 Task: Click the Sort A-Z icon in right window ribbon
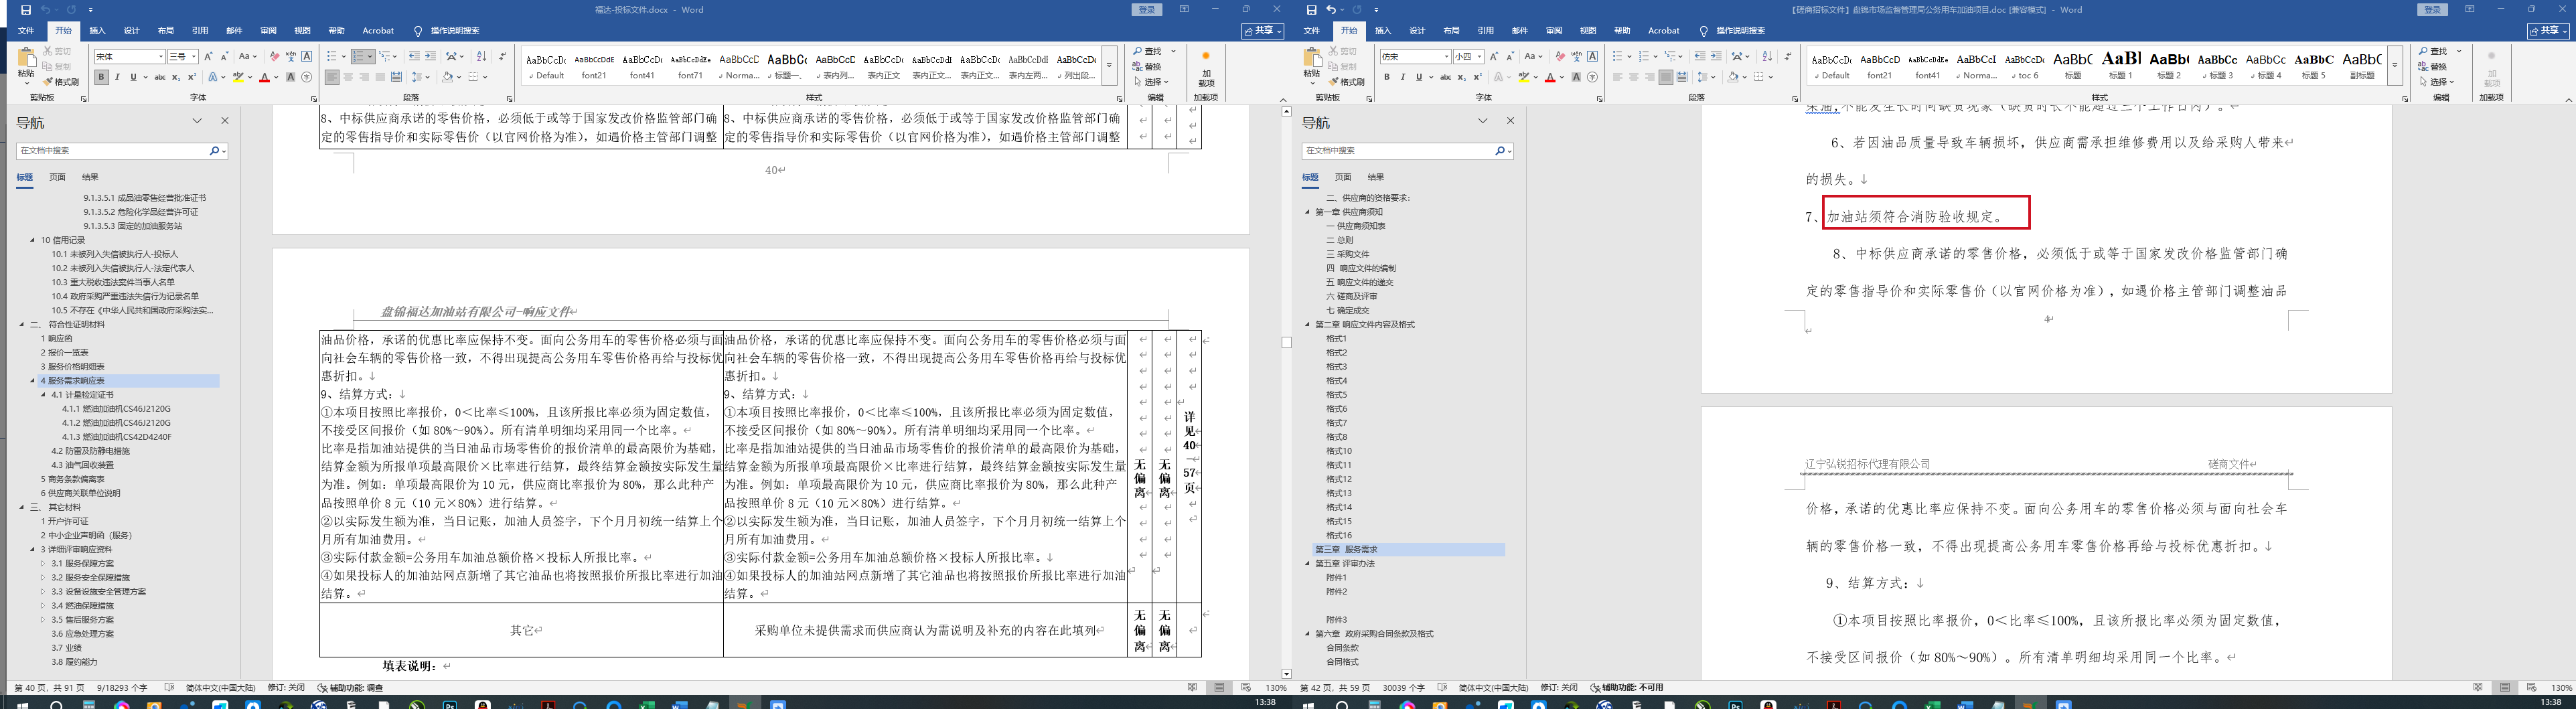[x=1767, y=57]
